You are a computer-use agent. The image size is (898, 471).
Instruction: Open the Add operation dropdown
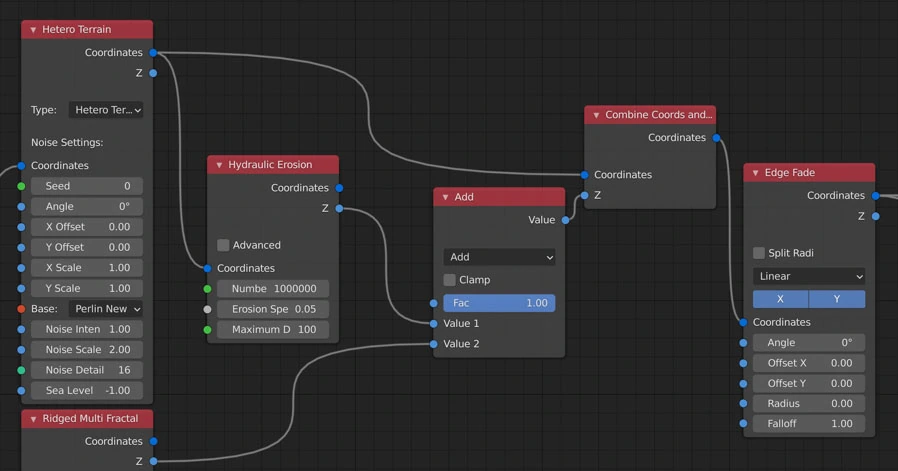point(499,257)
